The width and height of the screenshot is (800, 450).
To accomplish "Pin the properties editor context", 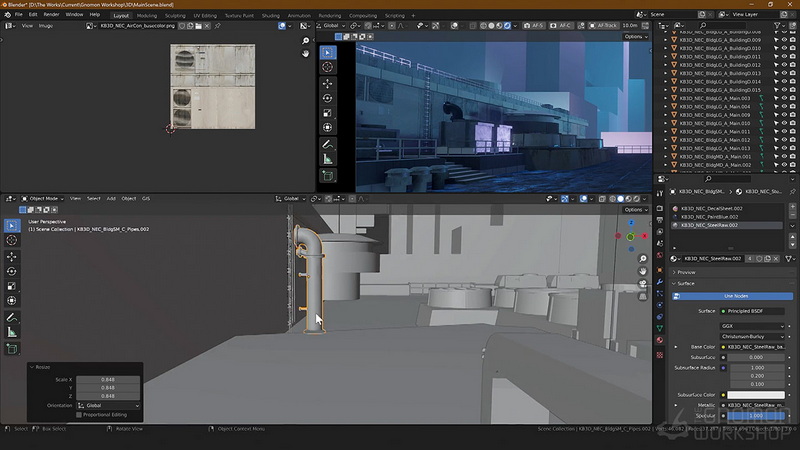I will (792, 192).
